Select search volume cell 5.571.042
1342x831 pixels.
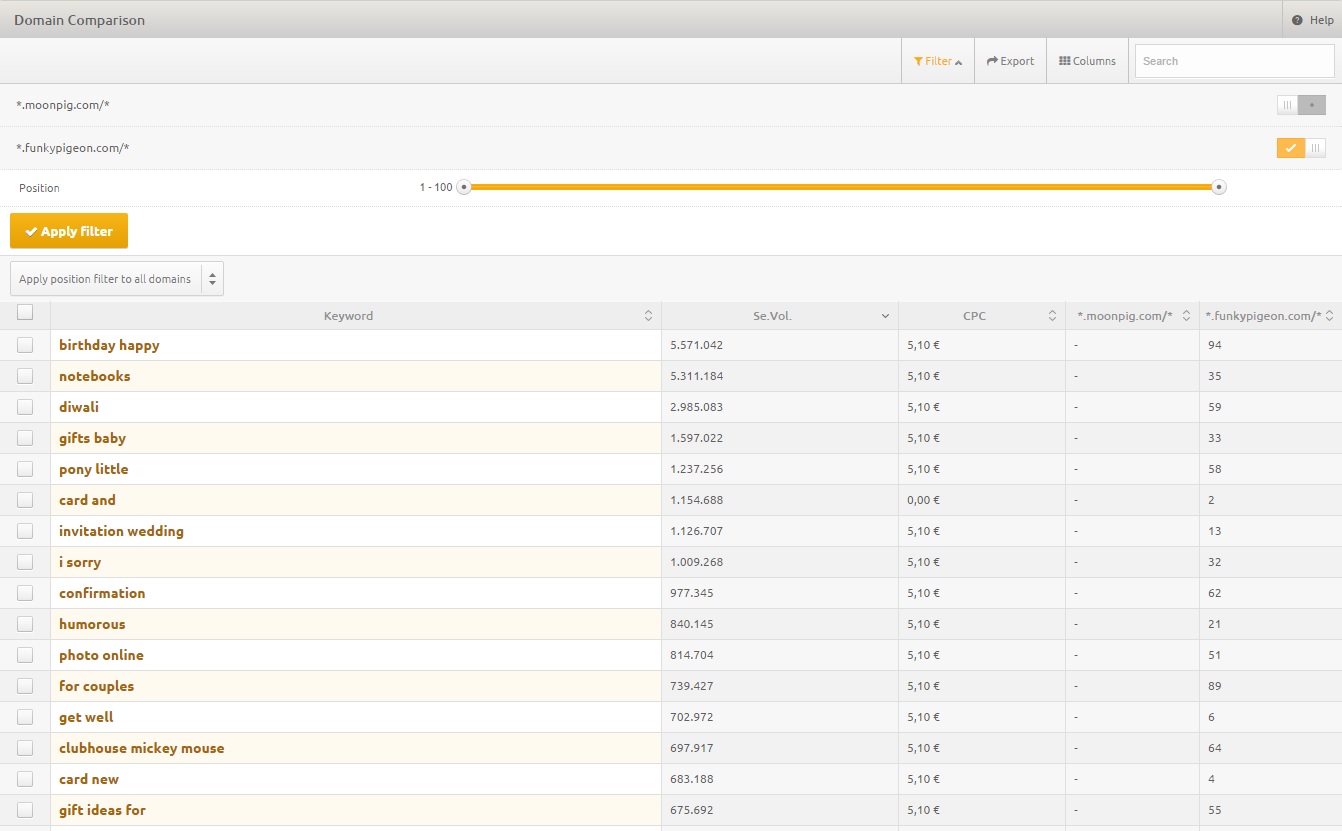697,345
